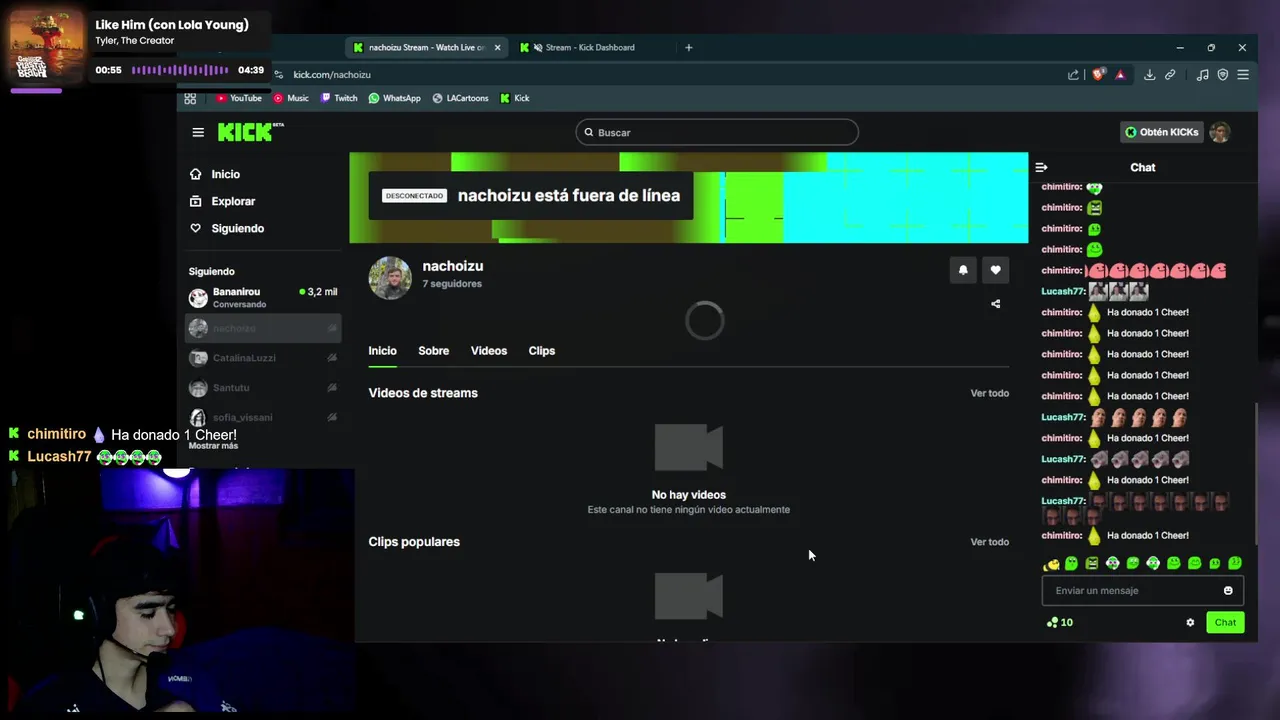
Task: Seek in the music widget waveform progress
Action: pos(181,70)
